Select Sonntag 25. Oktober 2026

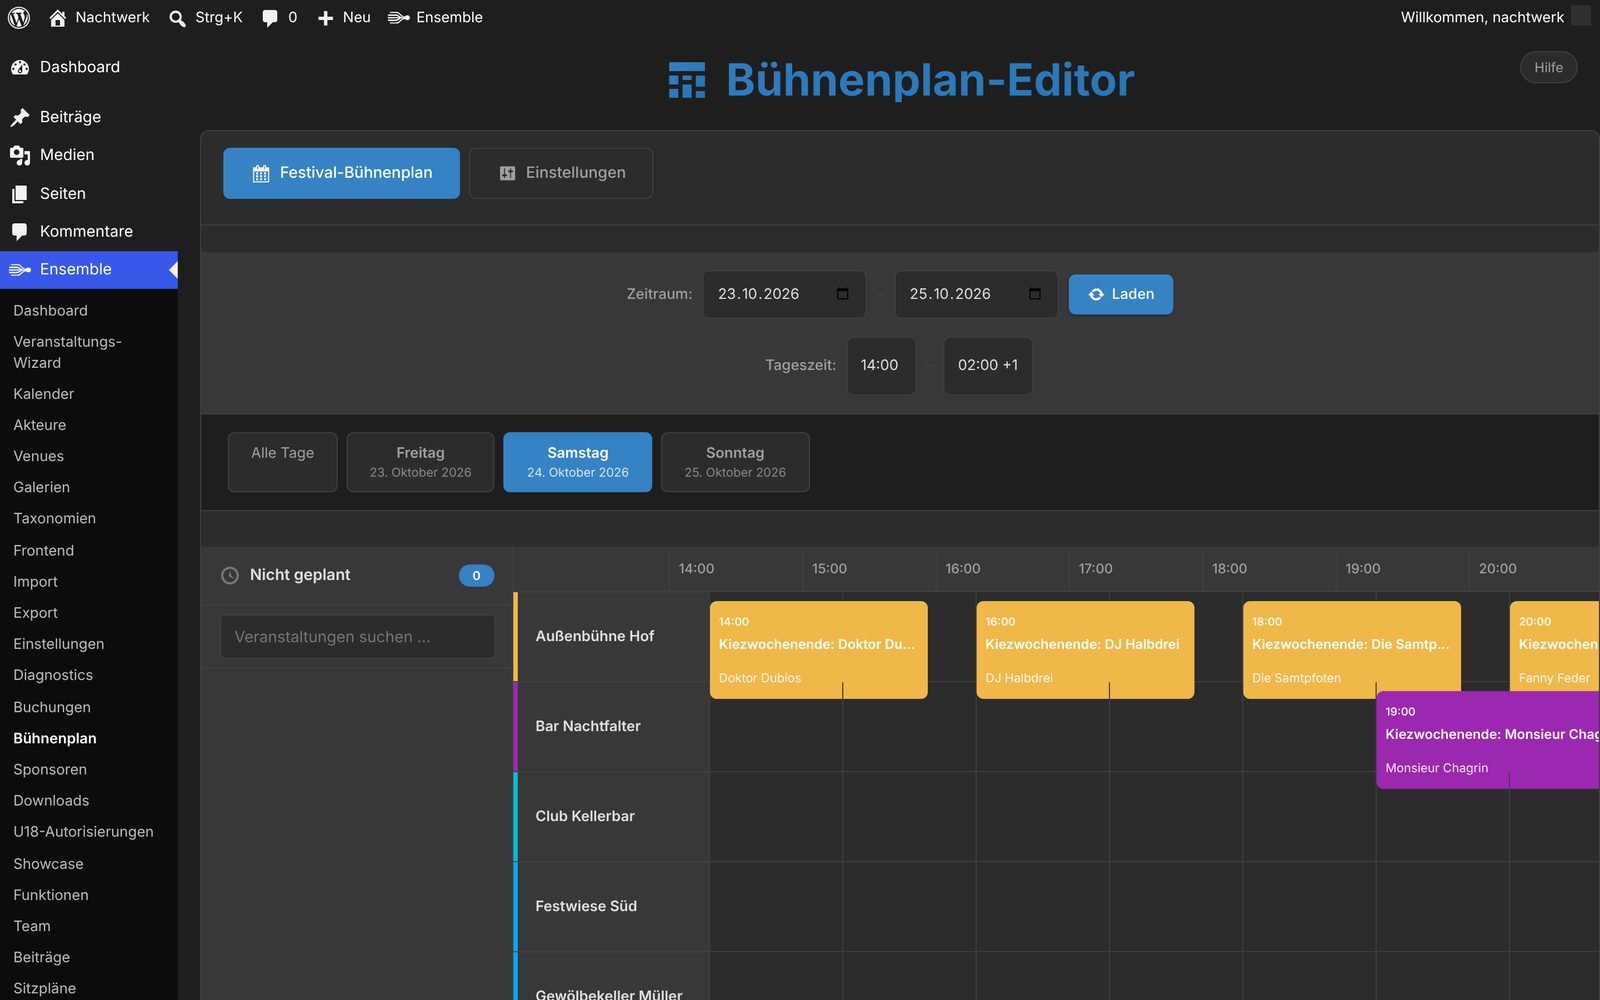pyautogui.click(x=735, y=461)
